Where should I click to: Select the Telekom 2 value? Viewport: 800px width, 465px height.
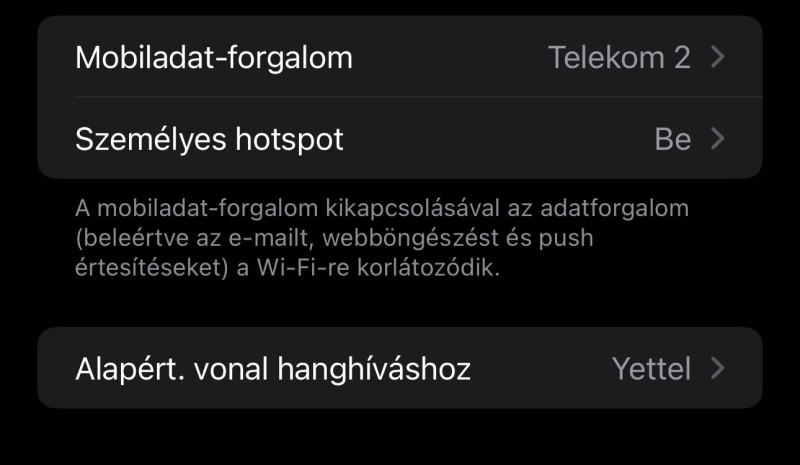[619, 57]
